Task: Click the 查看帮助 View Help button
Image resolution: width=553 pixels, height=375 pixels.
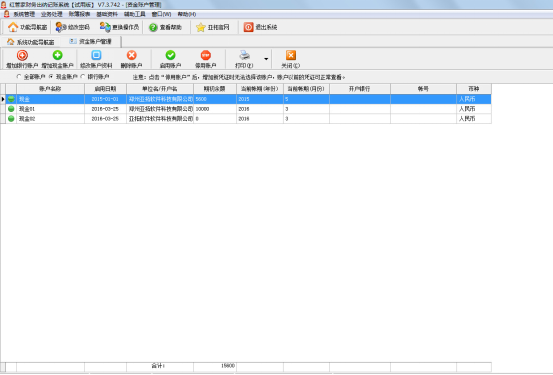Action: tap(165, 27)
